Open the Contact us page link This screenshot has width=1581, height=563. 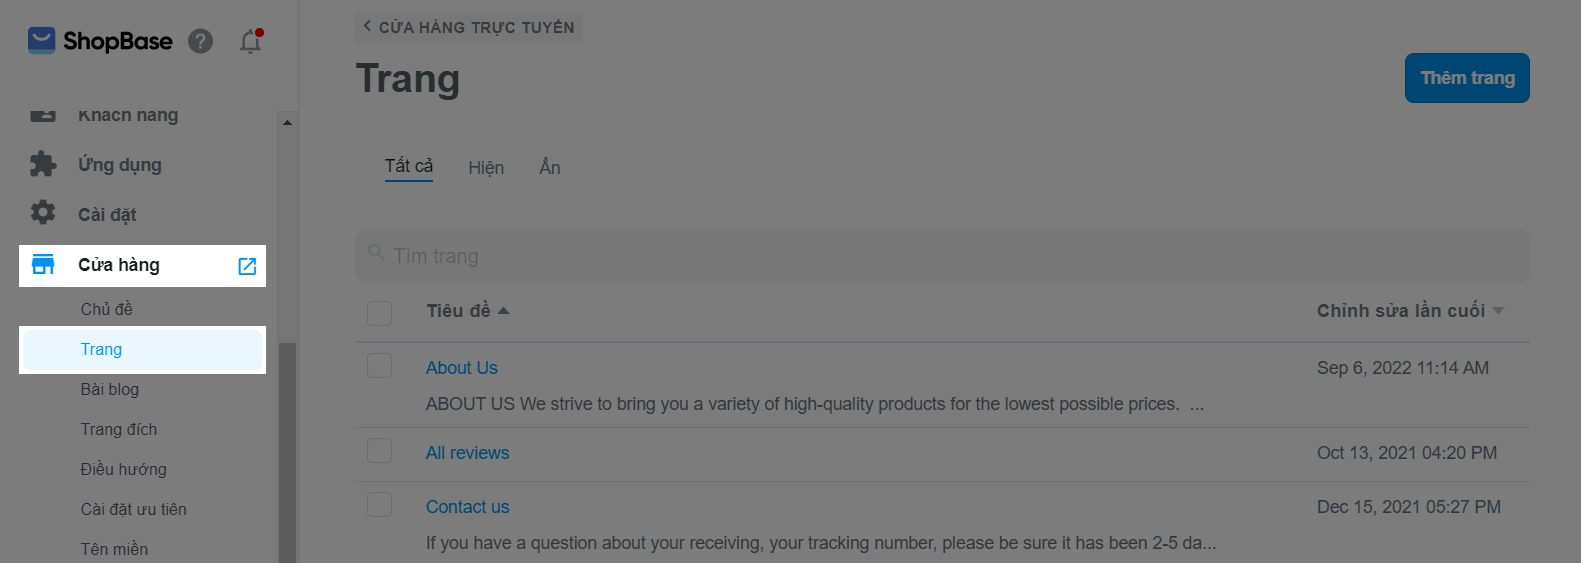[x=467, y=507]
